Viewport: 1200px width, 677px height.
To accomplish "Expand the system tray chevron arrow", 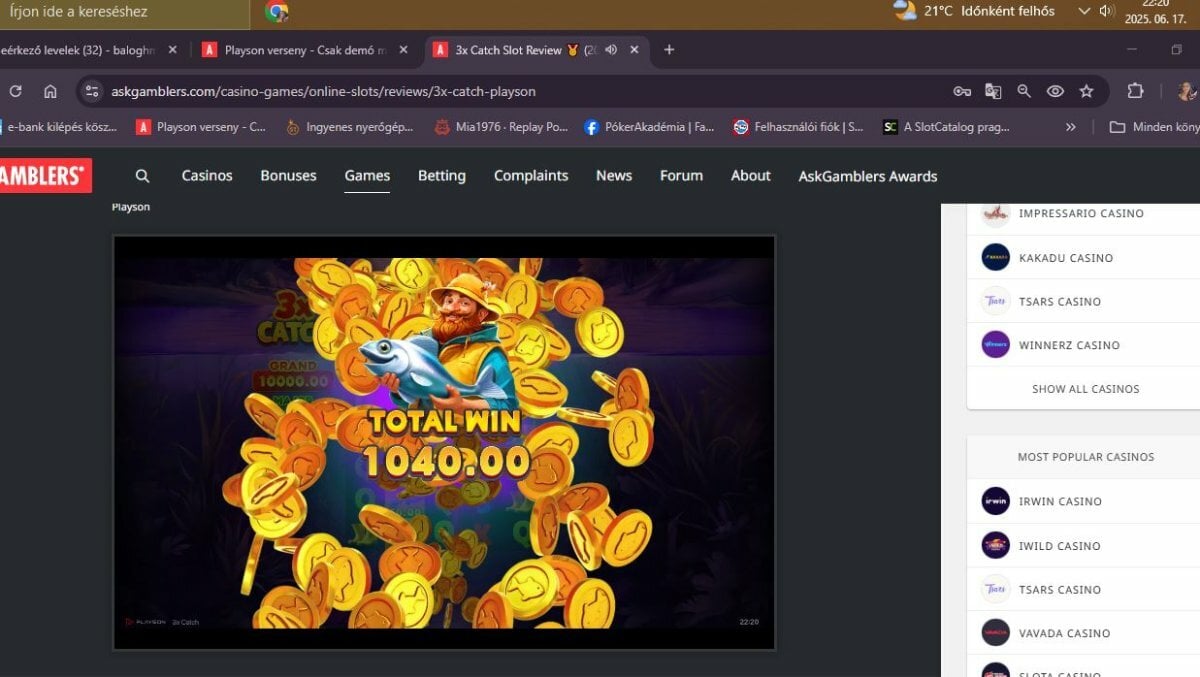I will coord(1084,11).
